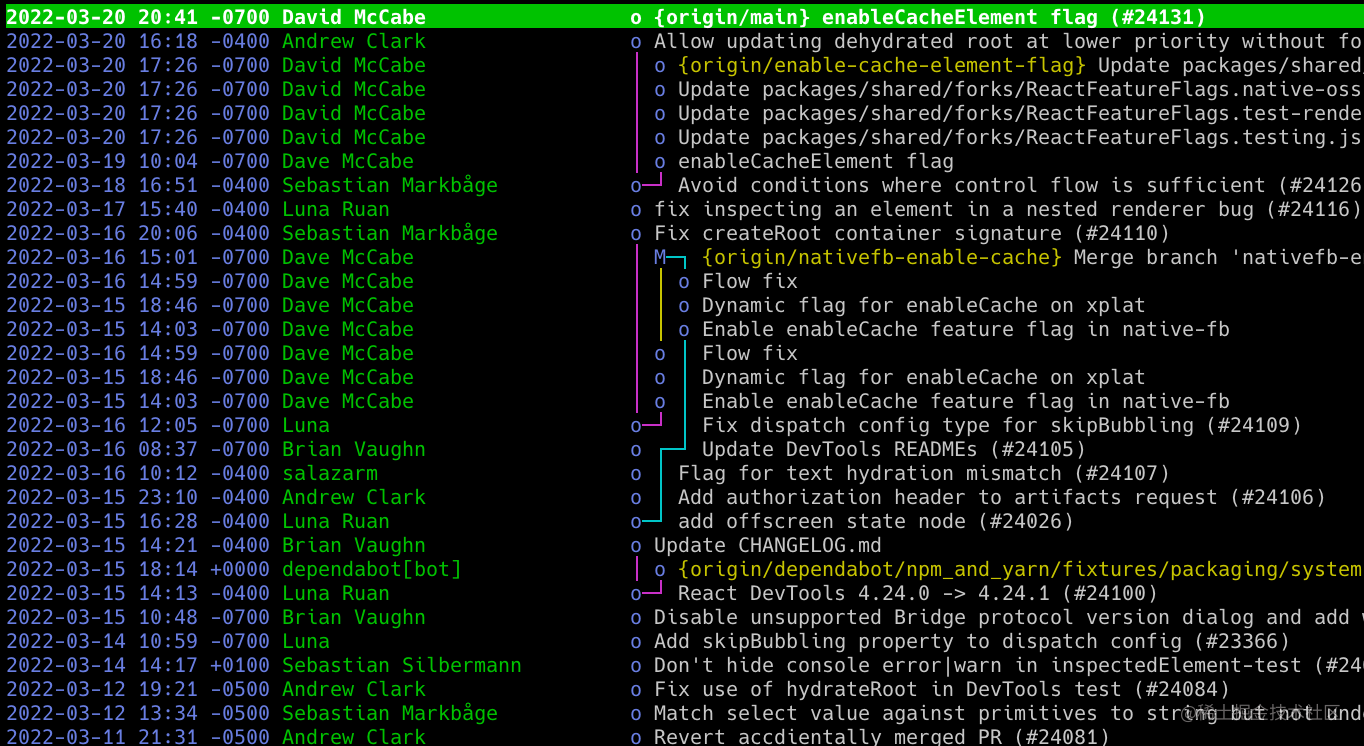Click 'Disable unsupported Bridge protocol version dialog' commit
Image resolution: width=1364 pixels, height=746 pixels.
point(1008,617)
